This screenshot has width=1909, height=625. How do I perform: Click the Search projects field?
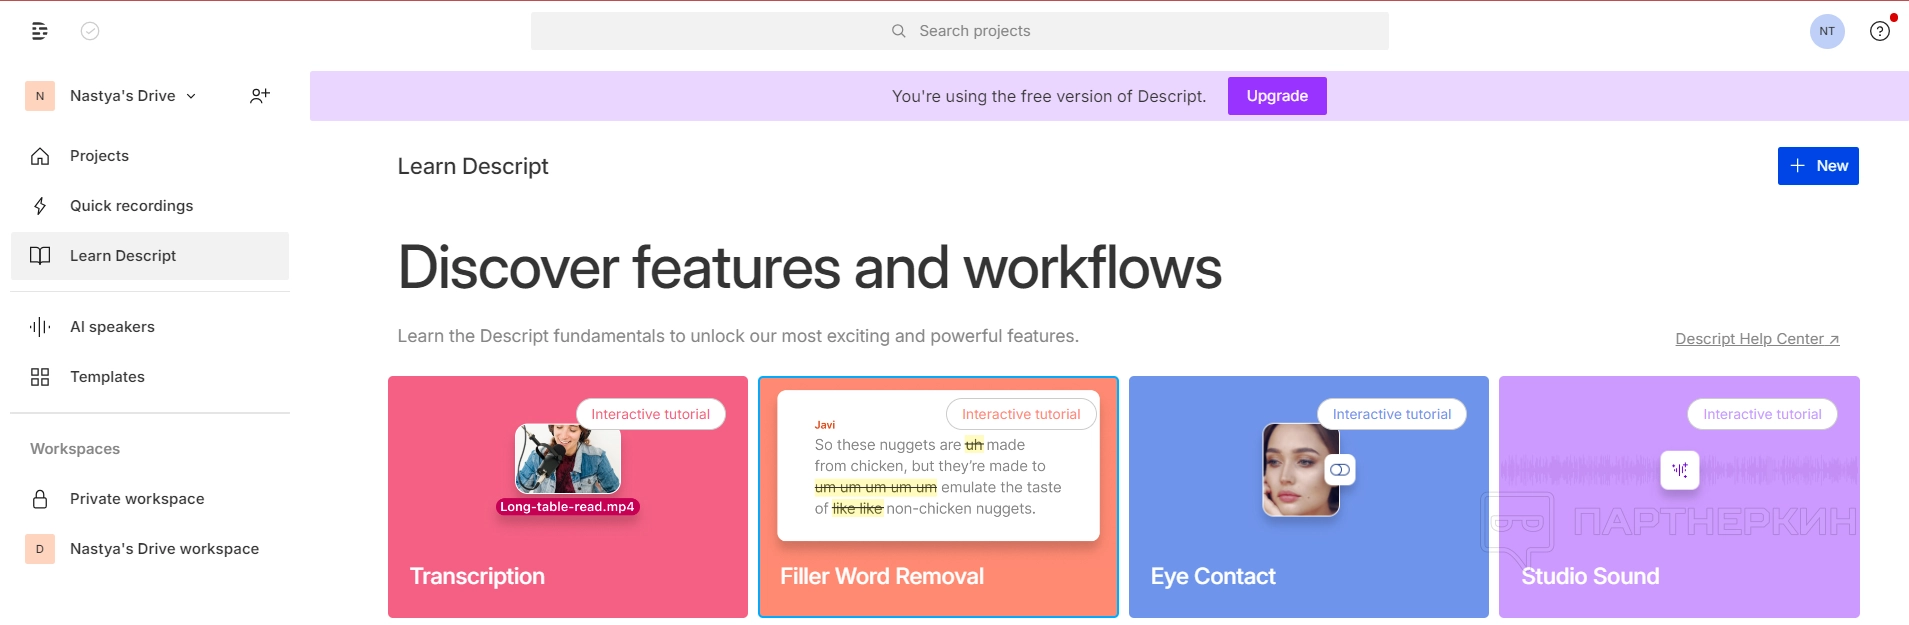960,31
